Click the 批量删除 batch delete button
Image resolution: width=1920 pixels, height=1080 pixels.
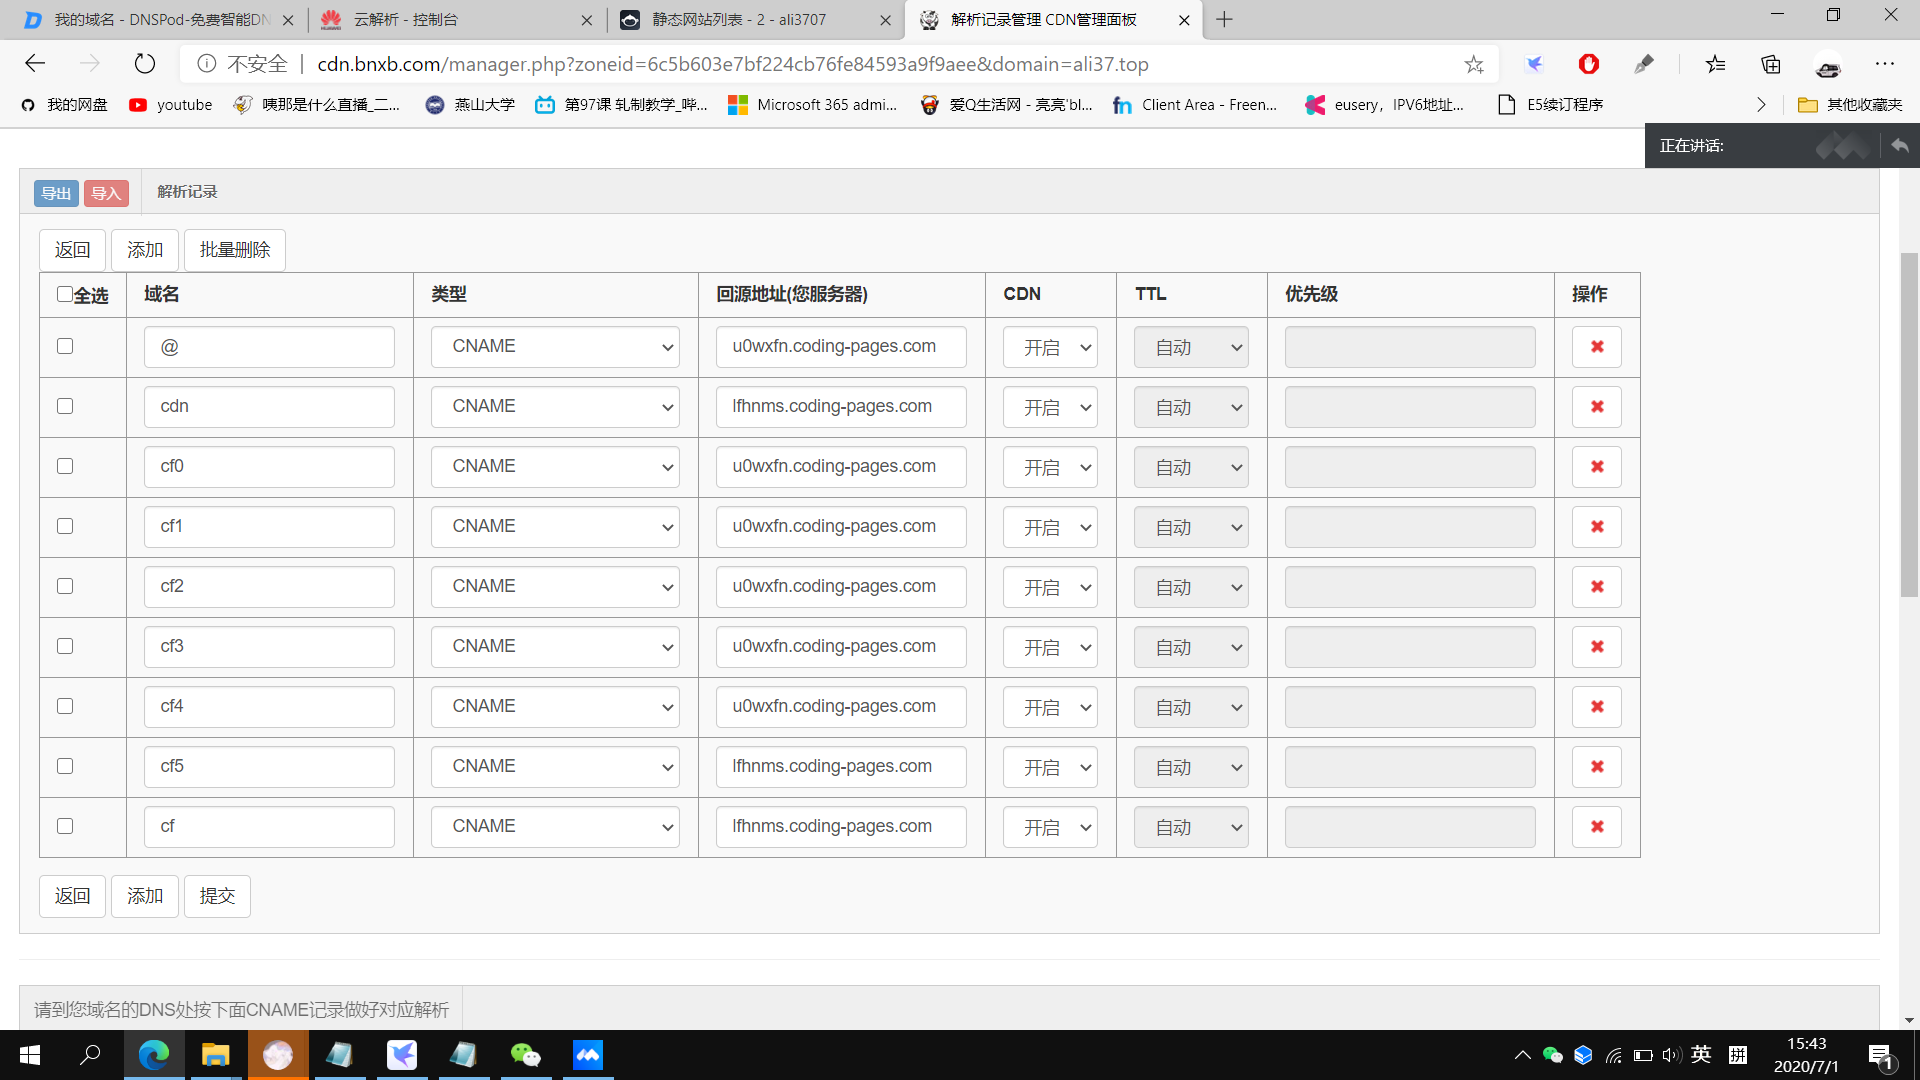point(235,250)
